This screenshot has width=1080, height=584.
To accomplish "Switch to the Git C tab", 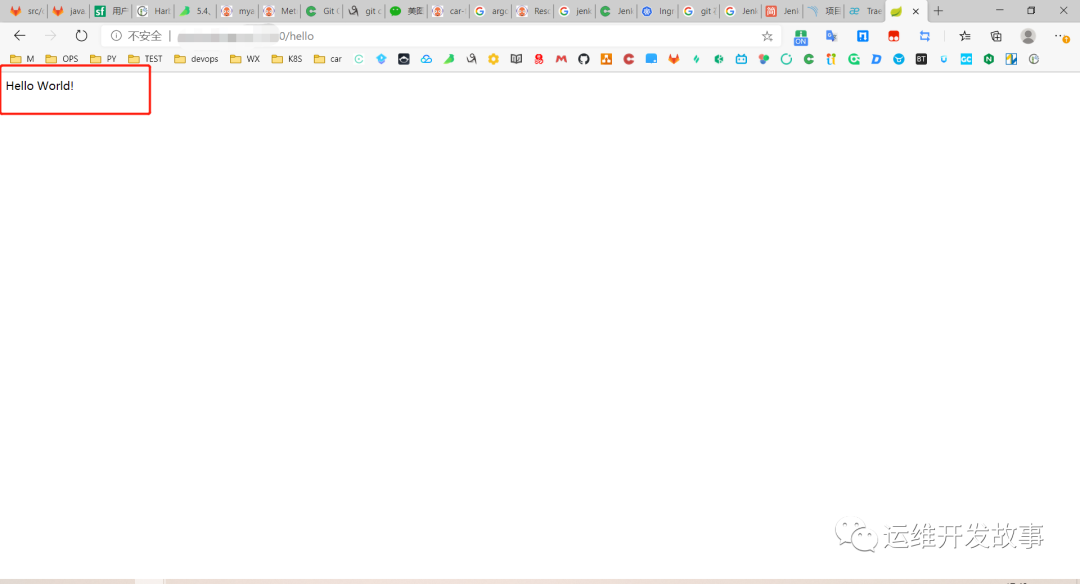I will pos(322,11).
